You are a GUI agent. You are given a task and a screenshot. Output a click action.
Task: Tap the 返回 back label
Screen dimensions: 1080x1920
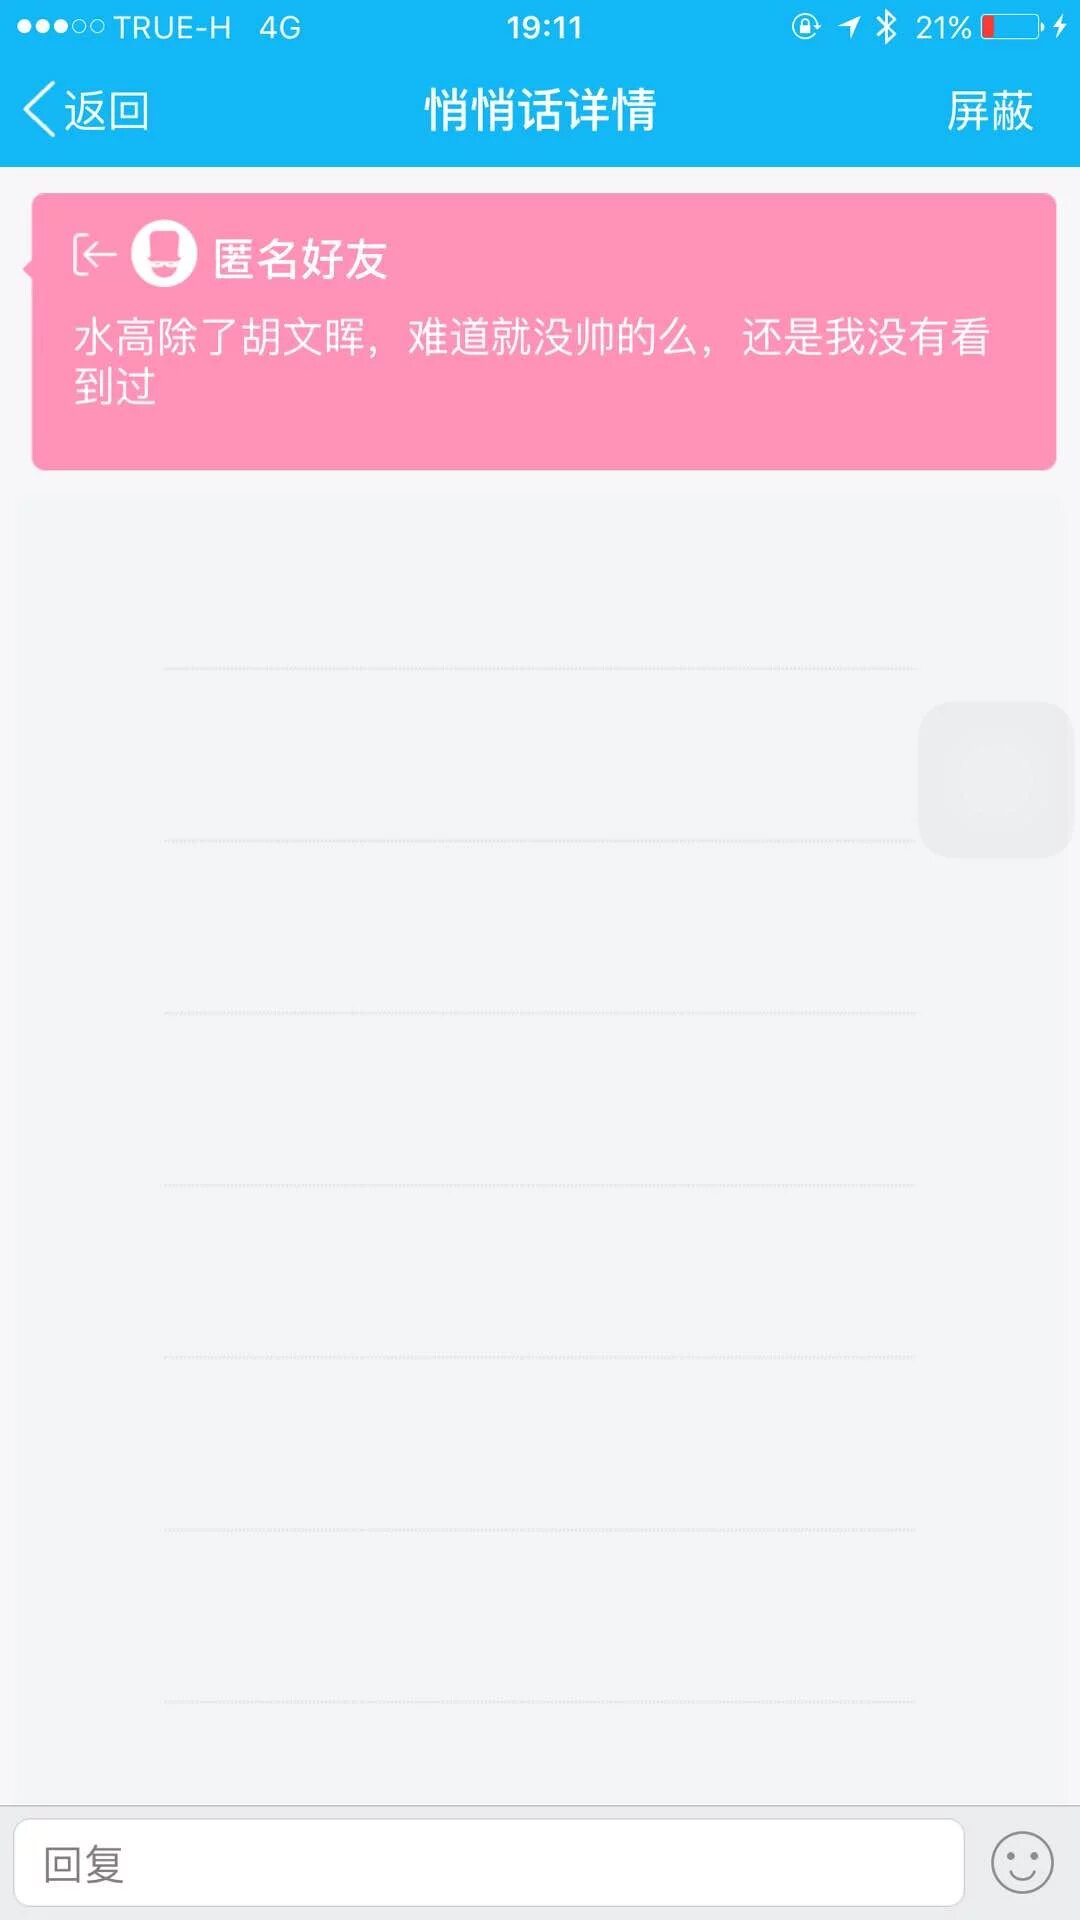(x=107, y=110)
